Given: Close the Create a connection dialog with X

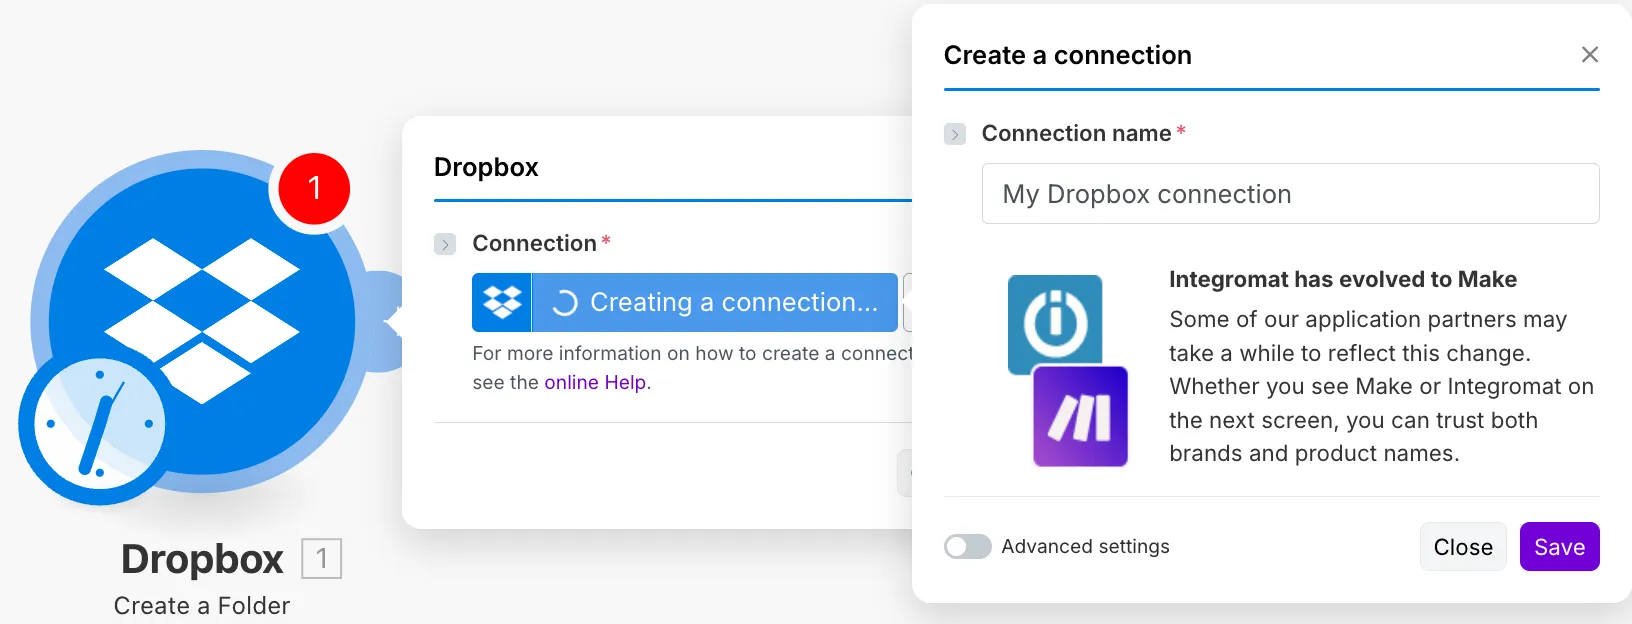Looking at the screenshot, I should pos(1589,55).
